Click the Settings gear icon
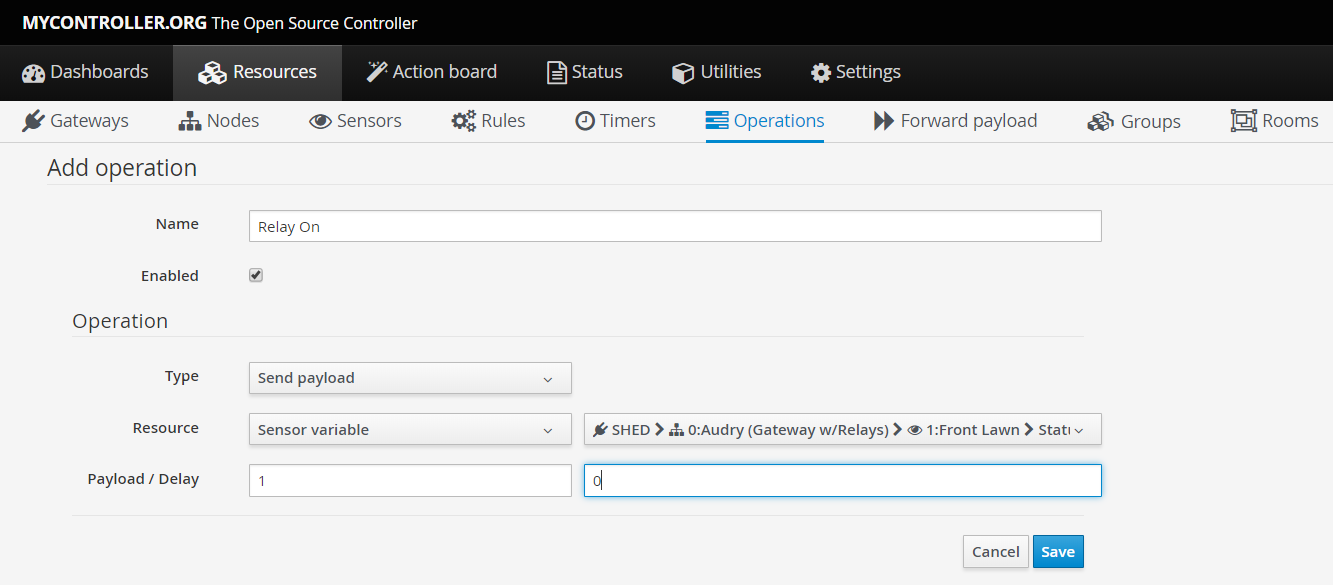 tap(821, 73)
